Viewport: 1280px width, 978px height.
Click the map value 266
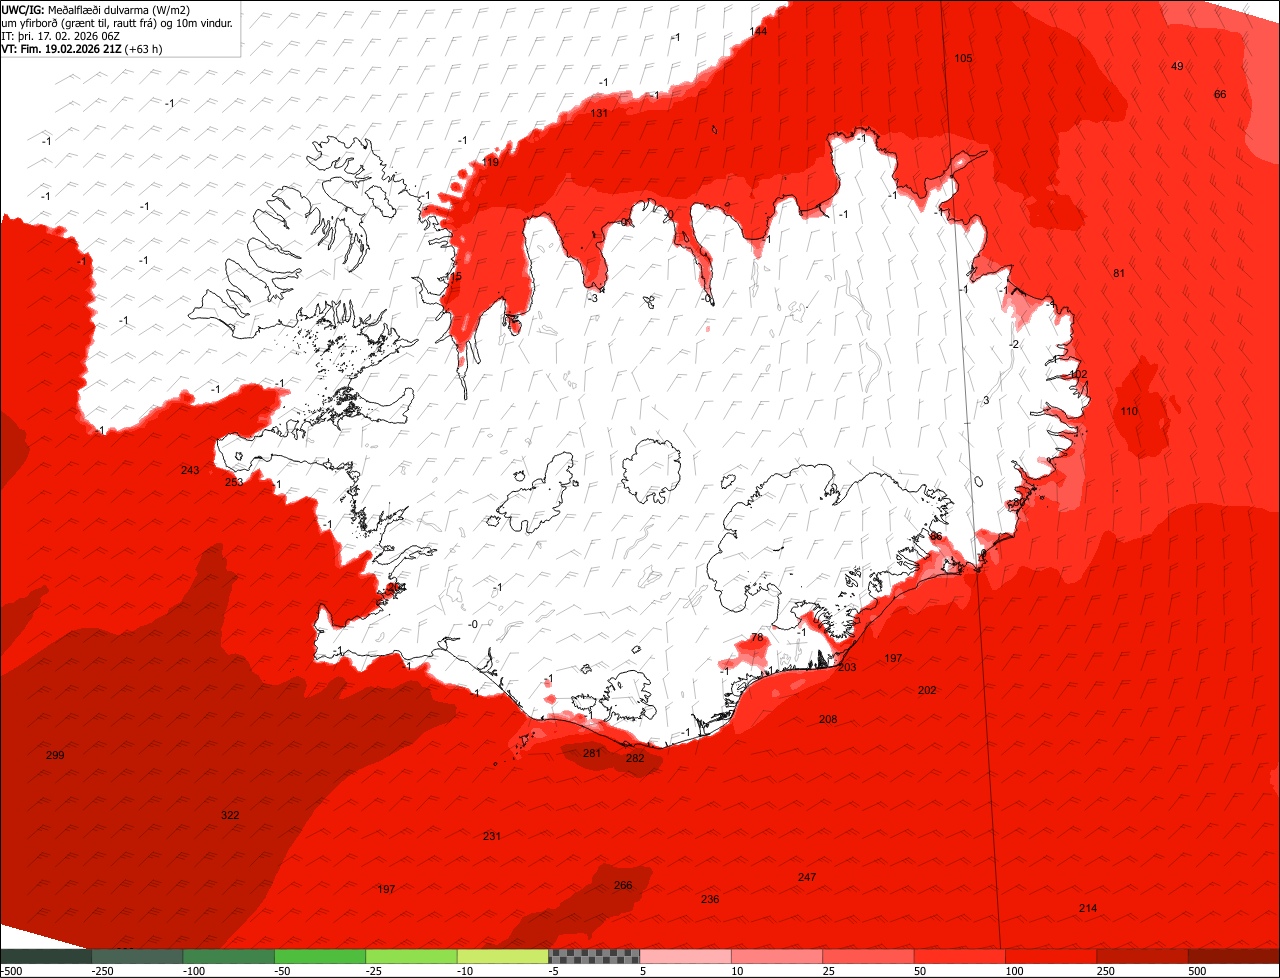[623, 886]
